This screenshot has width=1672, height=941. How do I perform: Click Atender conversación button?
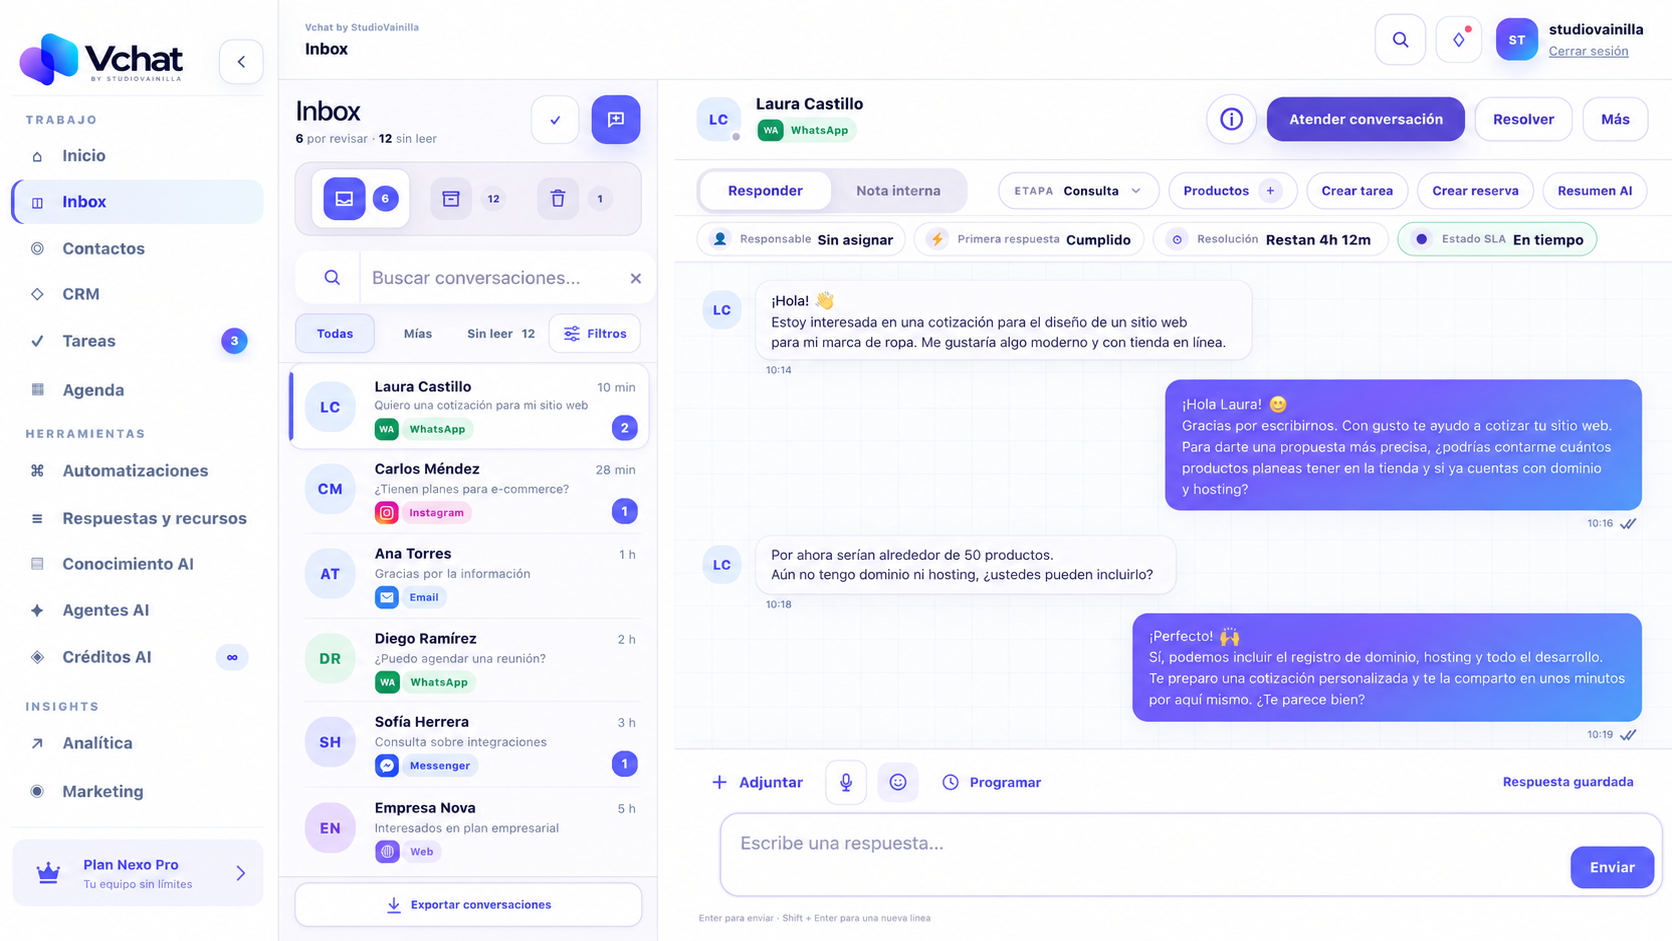point(1366,119)
